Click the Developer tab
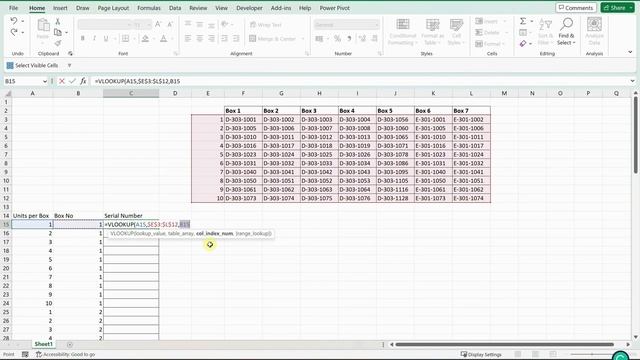The width and height of the screenshot is (640, 360). pyautogui.click(x=249, y=8)
